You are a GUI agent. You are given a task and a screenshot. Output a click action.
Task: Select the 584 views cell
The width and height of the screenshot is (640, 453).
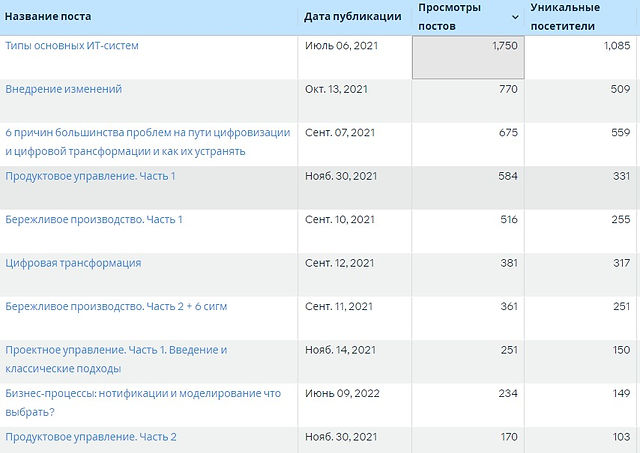click(x=468, y=188)
